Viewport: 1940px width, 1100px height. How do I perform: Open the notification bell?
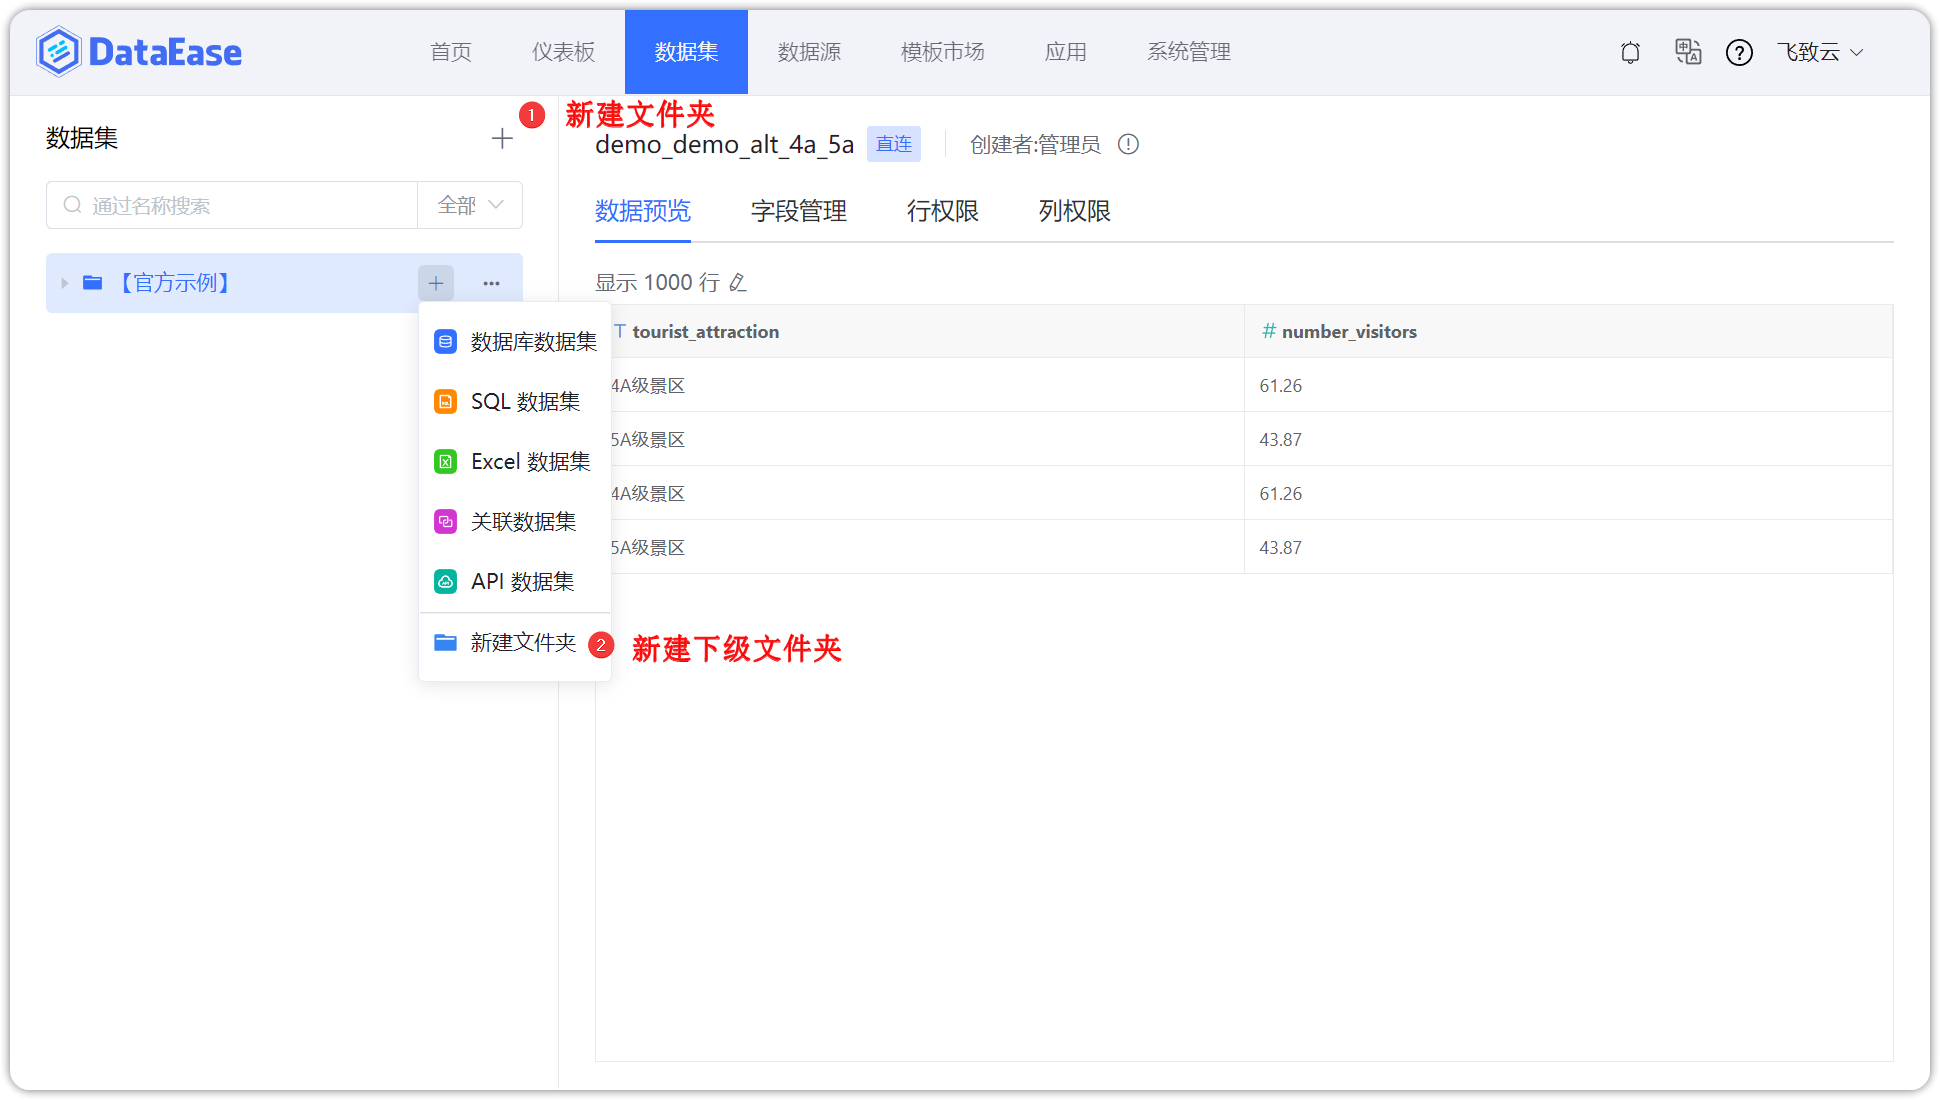1630,52
